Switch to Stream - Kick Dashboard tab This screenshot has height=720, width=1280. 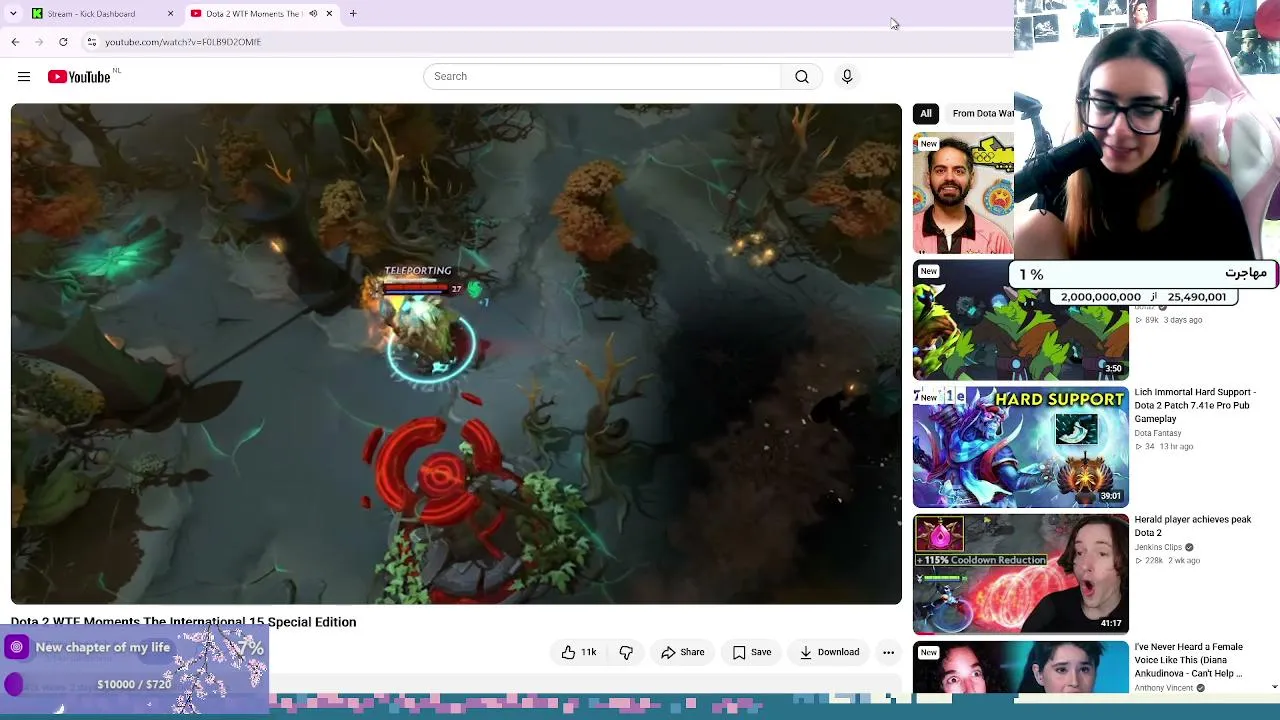point(100,14)
